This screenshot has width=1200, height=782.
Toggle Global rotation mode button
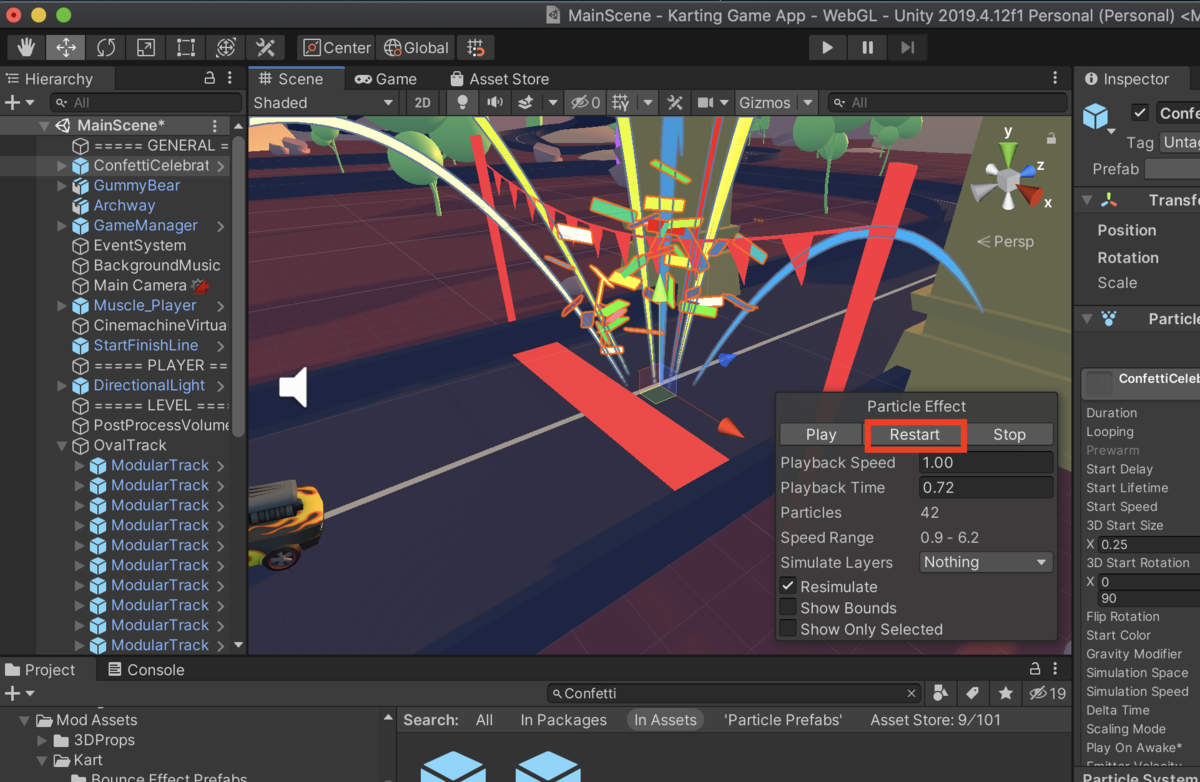click(416, 47)
